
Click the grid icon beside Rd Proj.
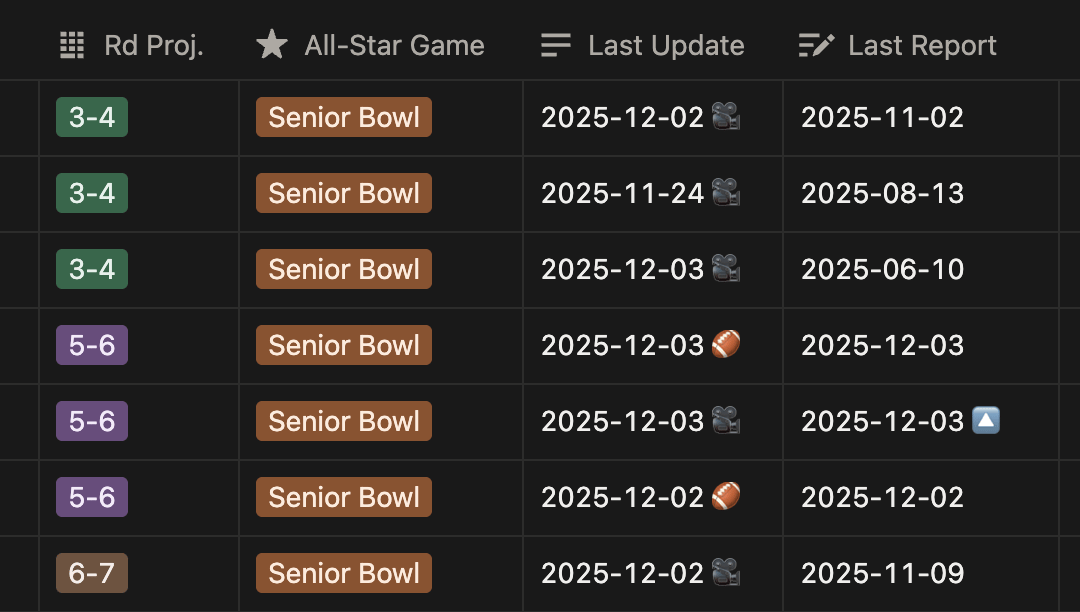[72, 45]
